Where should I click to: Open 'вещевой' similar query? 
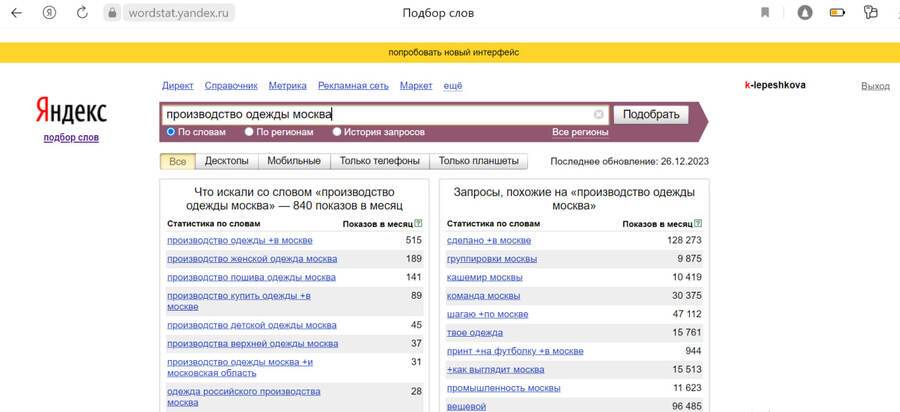click(x=467, y=406)
